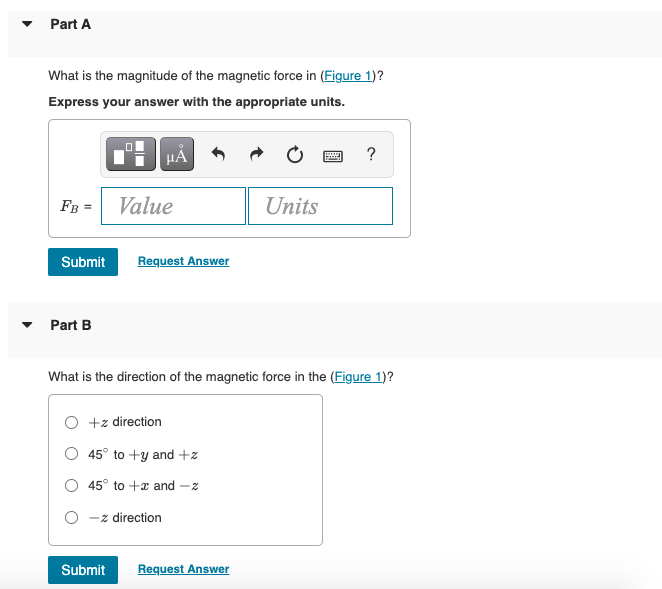662x589 pixels.
Task: Open the keyboard shortcuts icon
Action: pos(333,156)
